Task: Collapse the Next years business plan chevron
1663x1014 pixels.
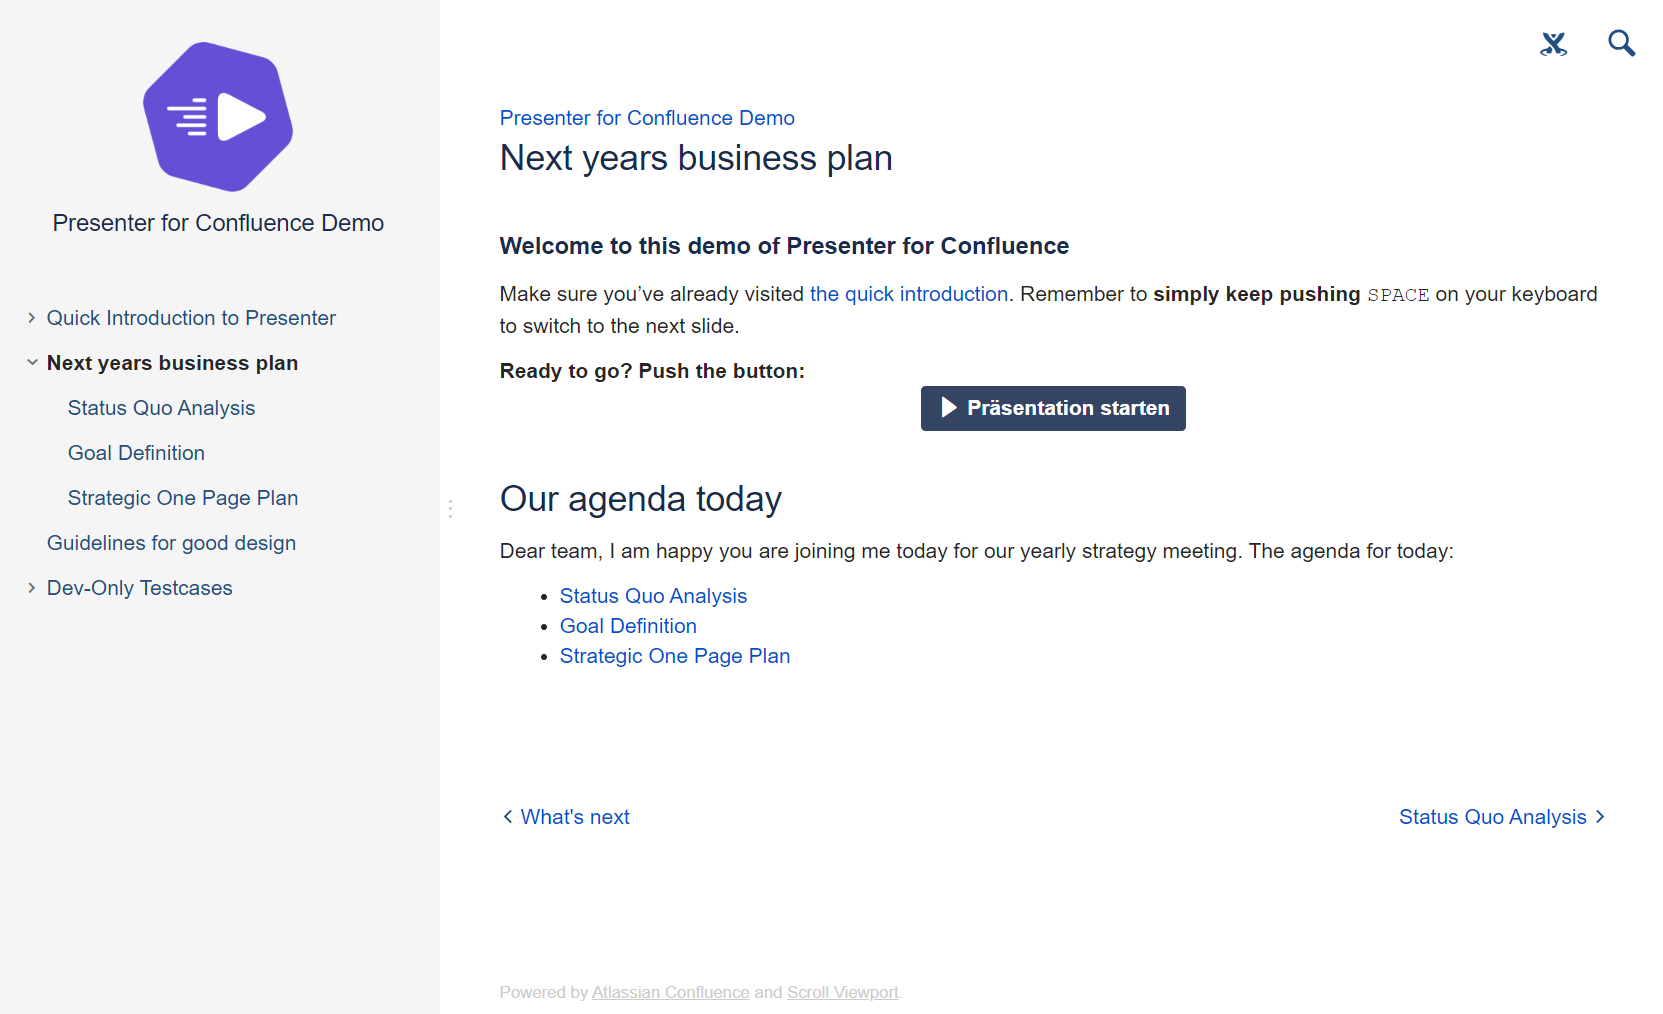Action: tap(32, 363)
